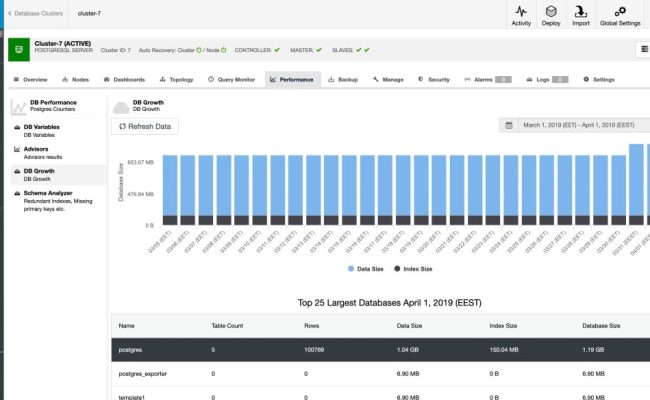Open the cluster Settings tab
This screenshot has width=650, height=400.
tap(599, 80)
